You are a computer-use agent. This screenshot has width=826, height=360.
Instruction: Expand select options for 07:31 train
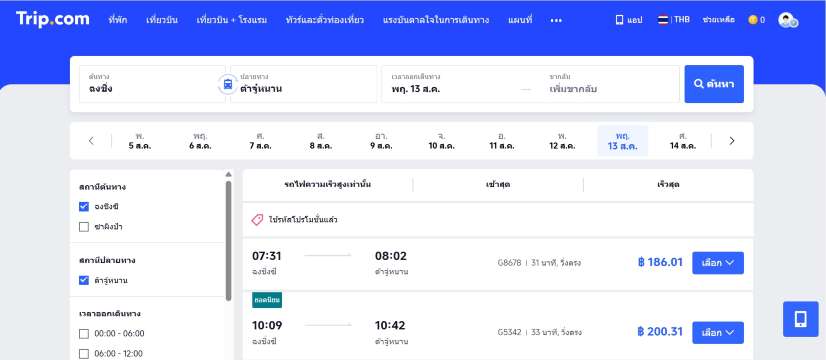717,262
